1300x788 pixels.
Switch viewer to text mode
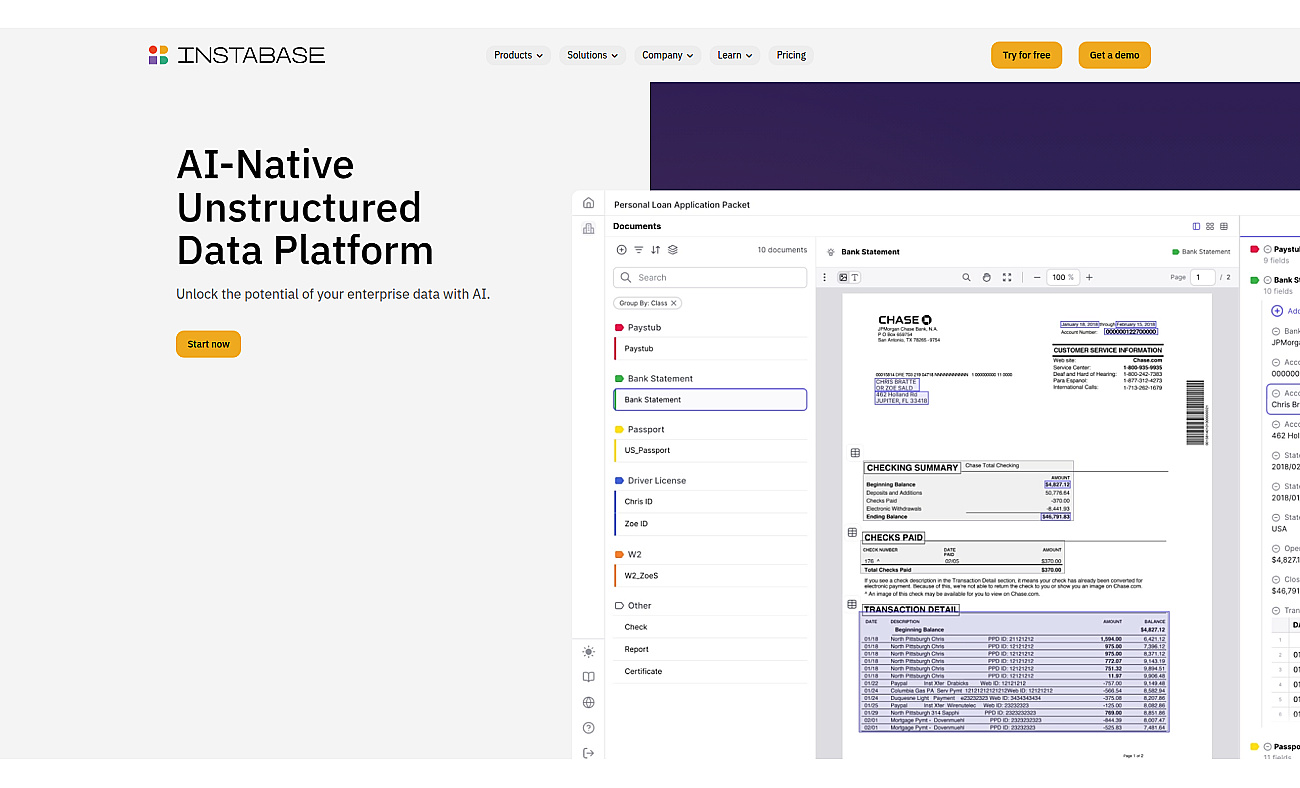pyautogui.click(x=855, y=277)
